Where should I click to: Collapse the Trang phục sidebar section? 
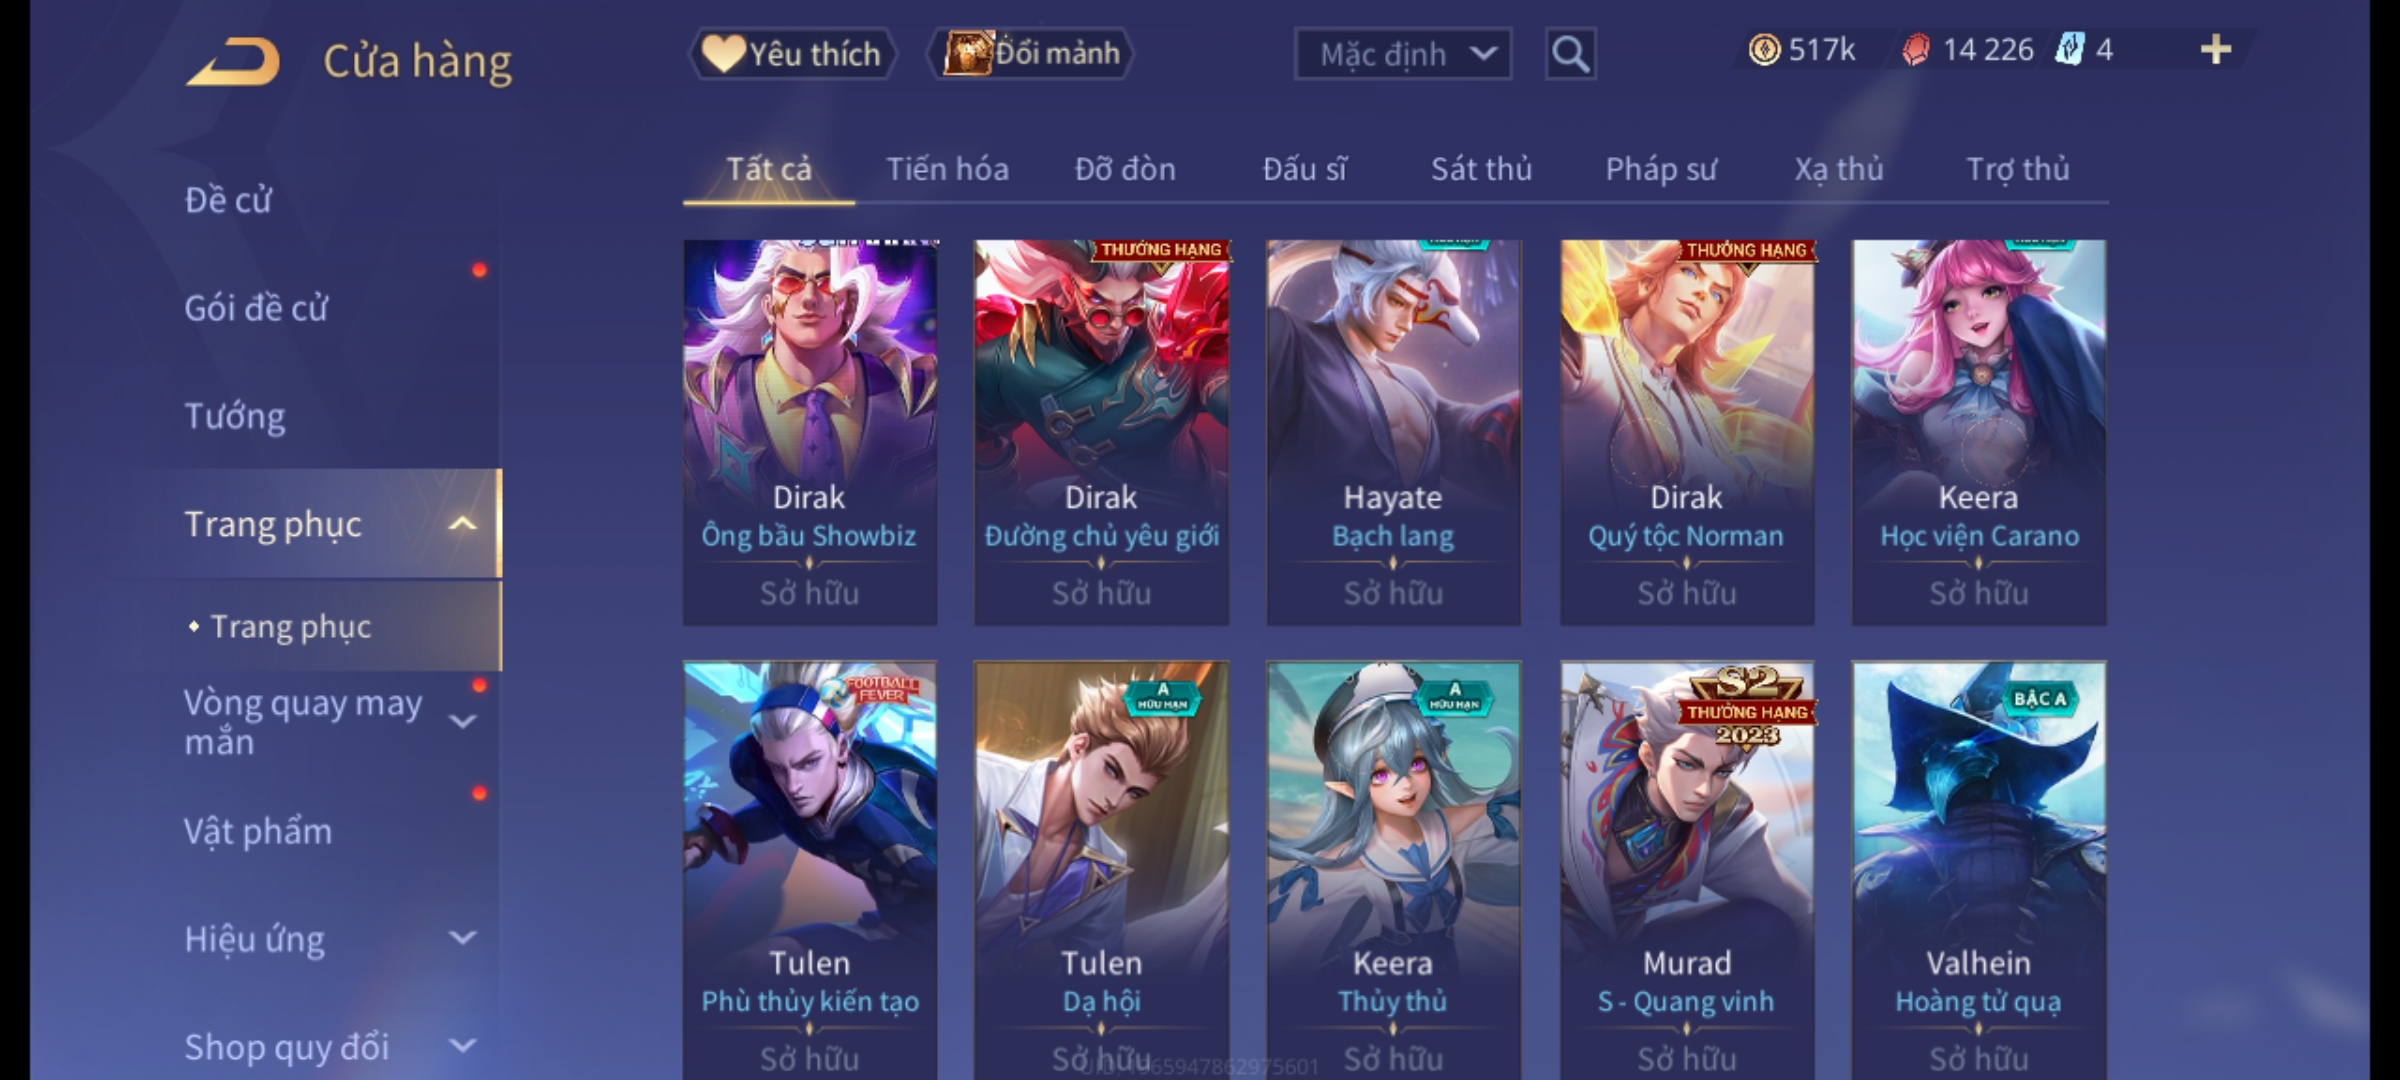pos(462,524)
